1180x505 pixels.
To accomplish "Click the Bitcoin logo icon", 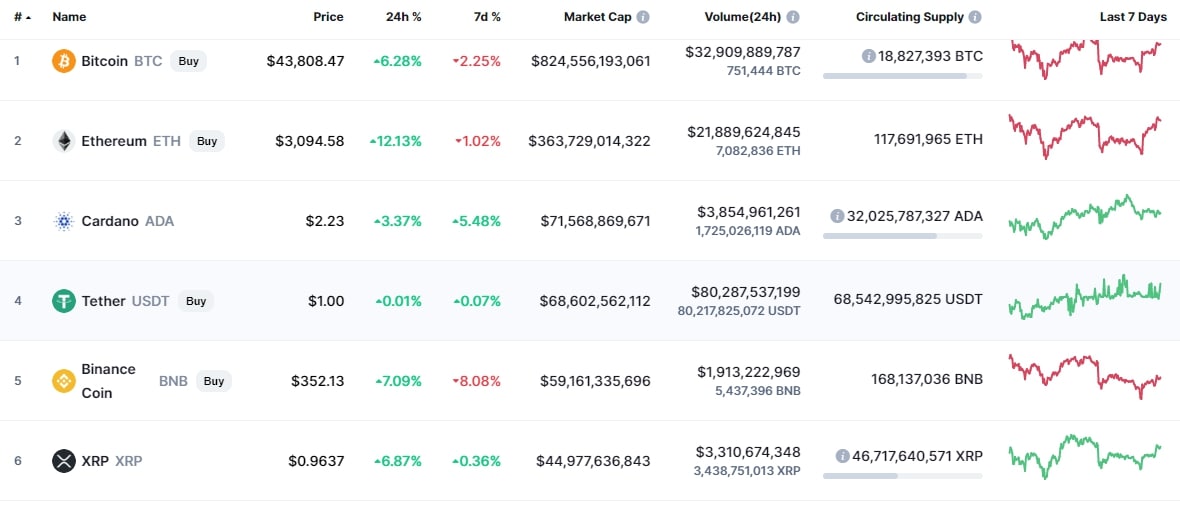I will click(x=64, y=61).
